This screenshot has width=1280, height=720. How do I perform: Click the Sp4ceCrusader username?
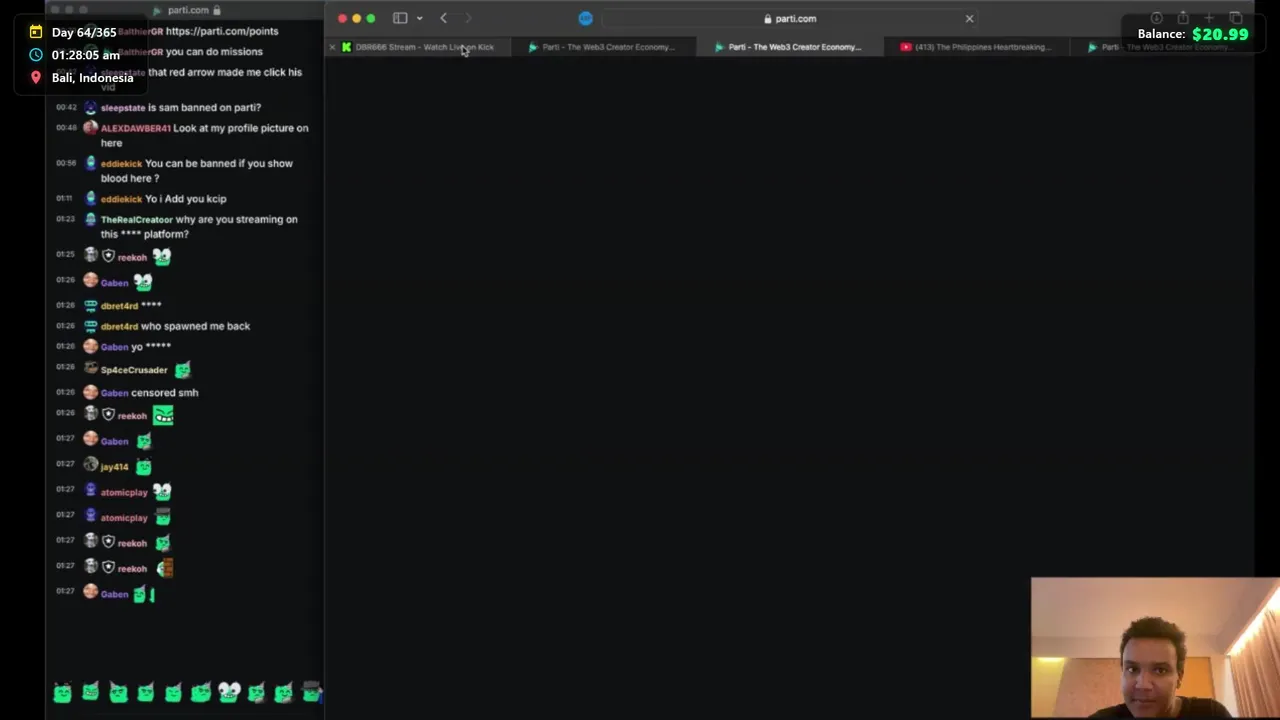pos(134,370)
